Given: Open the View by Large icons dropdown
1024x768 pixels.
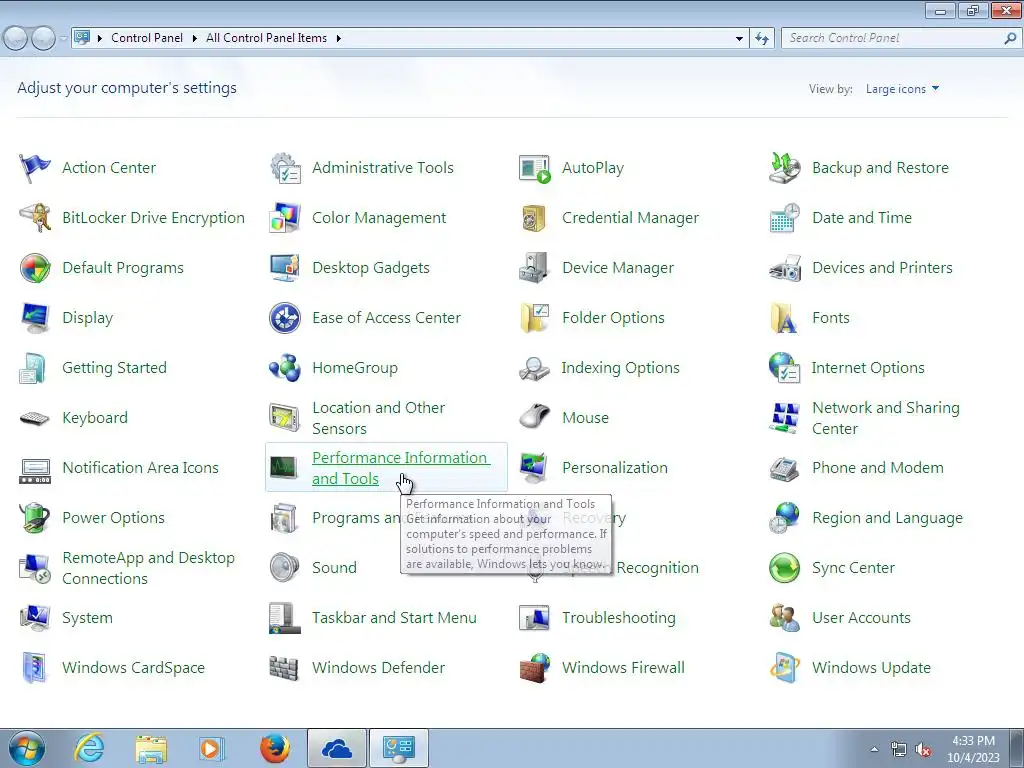Looking at the screenshot, I should pos(903,89).
